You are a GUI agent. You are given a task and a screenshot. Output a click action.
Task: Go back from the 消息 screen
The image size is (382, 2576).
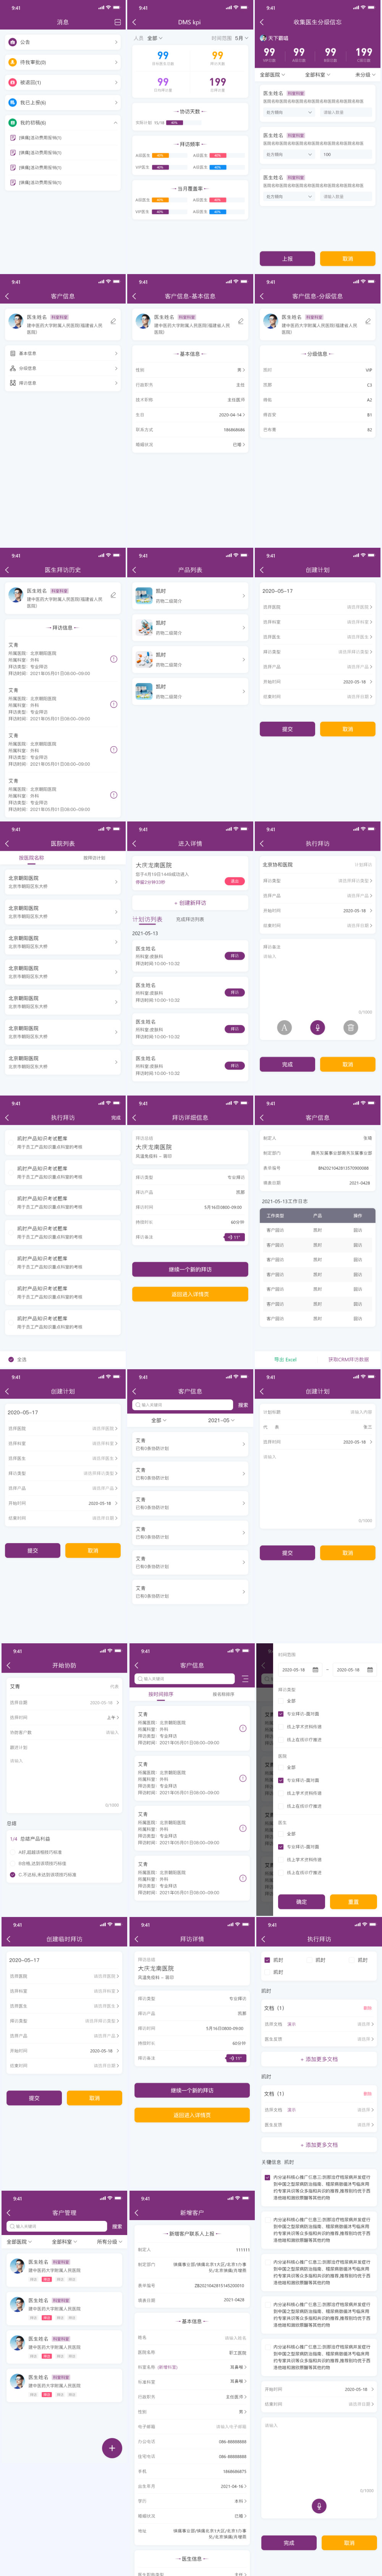7,22
